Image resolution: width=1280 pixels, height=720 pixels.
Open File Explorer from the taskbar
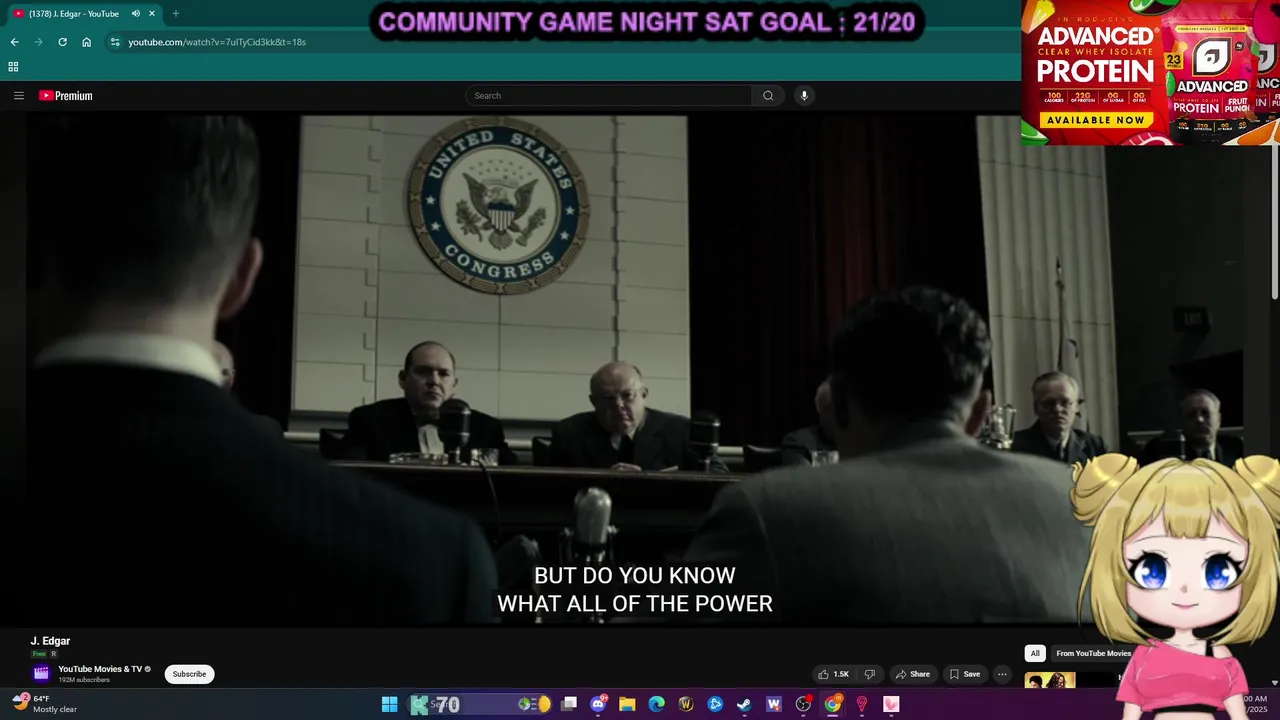627,705
